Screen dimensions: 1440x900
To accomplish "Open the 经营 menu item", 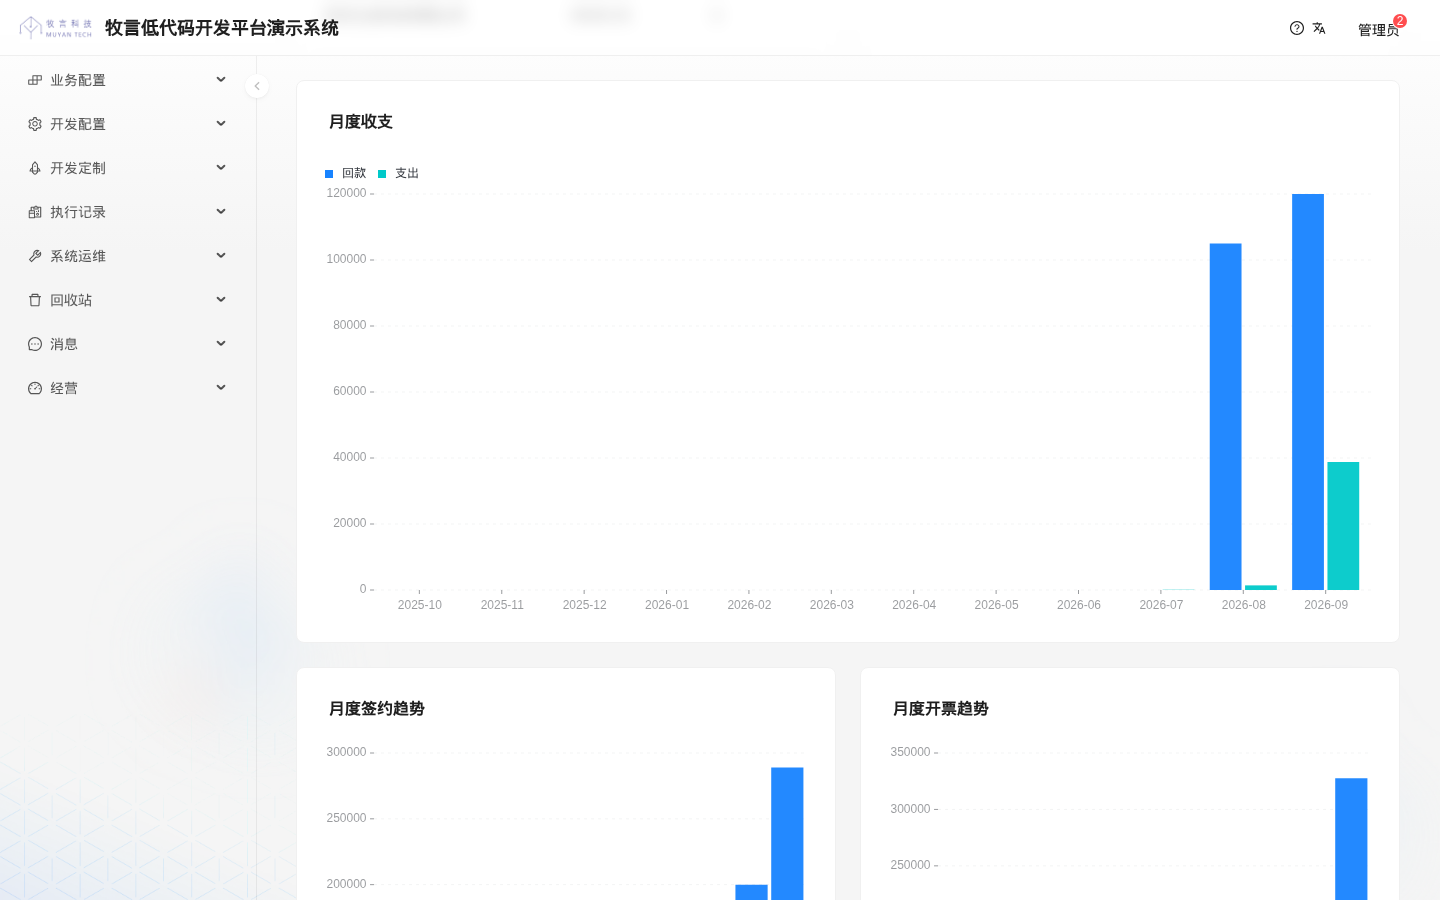I will pyautogui.click(x=128, y=388).
